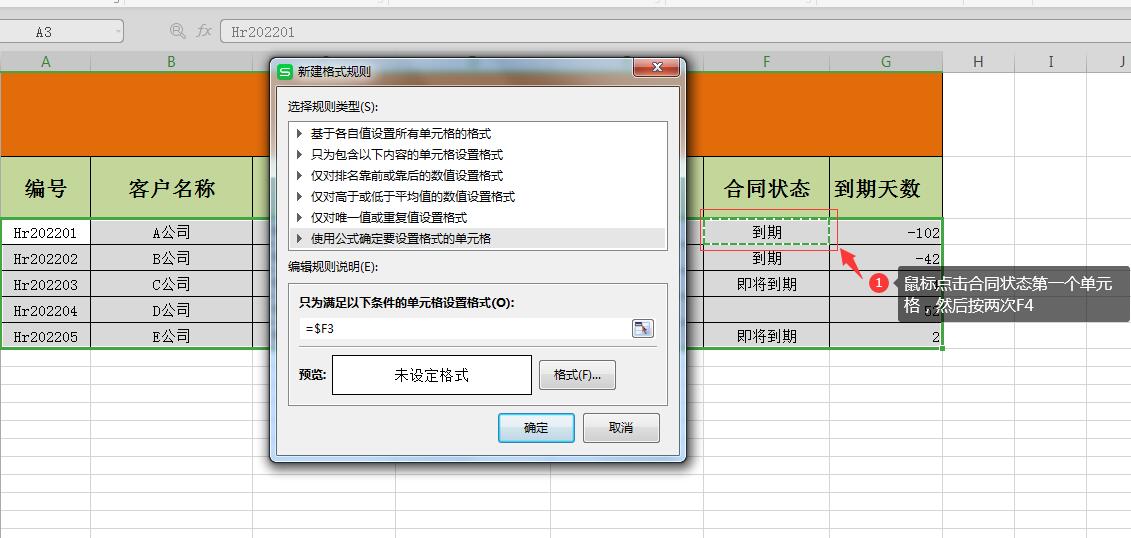Open the Name Box dropdown arrow

pyautogui.click(x=118, y=31)
